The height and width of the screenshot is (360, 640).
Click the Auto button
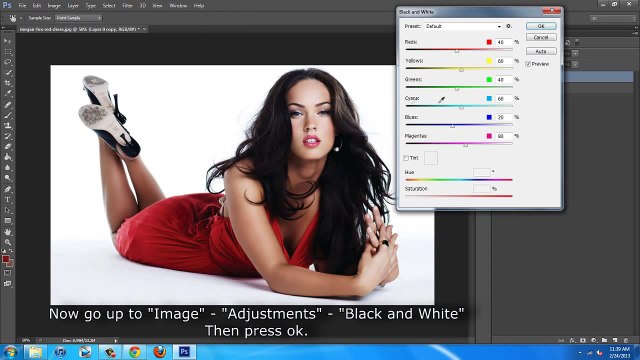(x=541, y=51)
